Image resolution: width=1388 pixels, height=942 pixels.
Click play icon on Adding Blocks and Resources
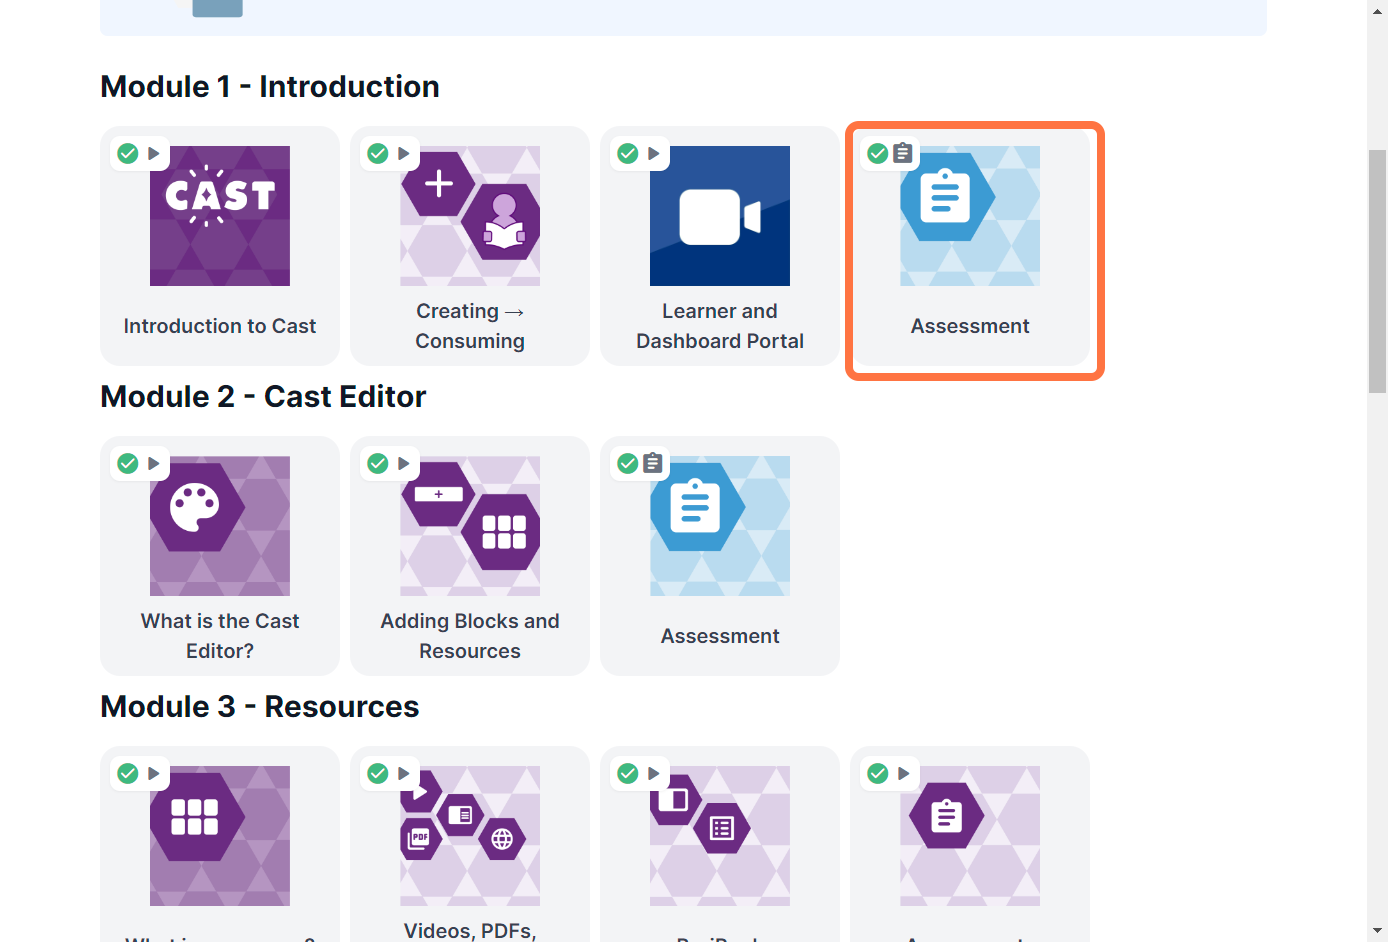(x=404, y=463)
